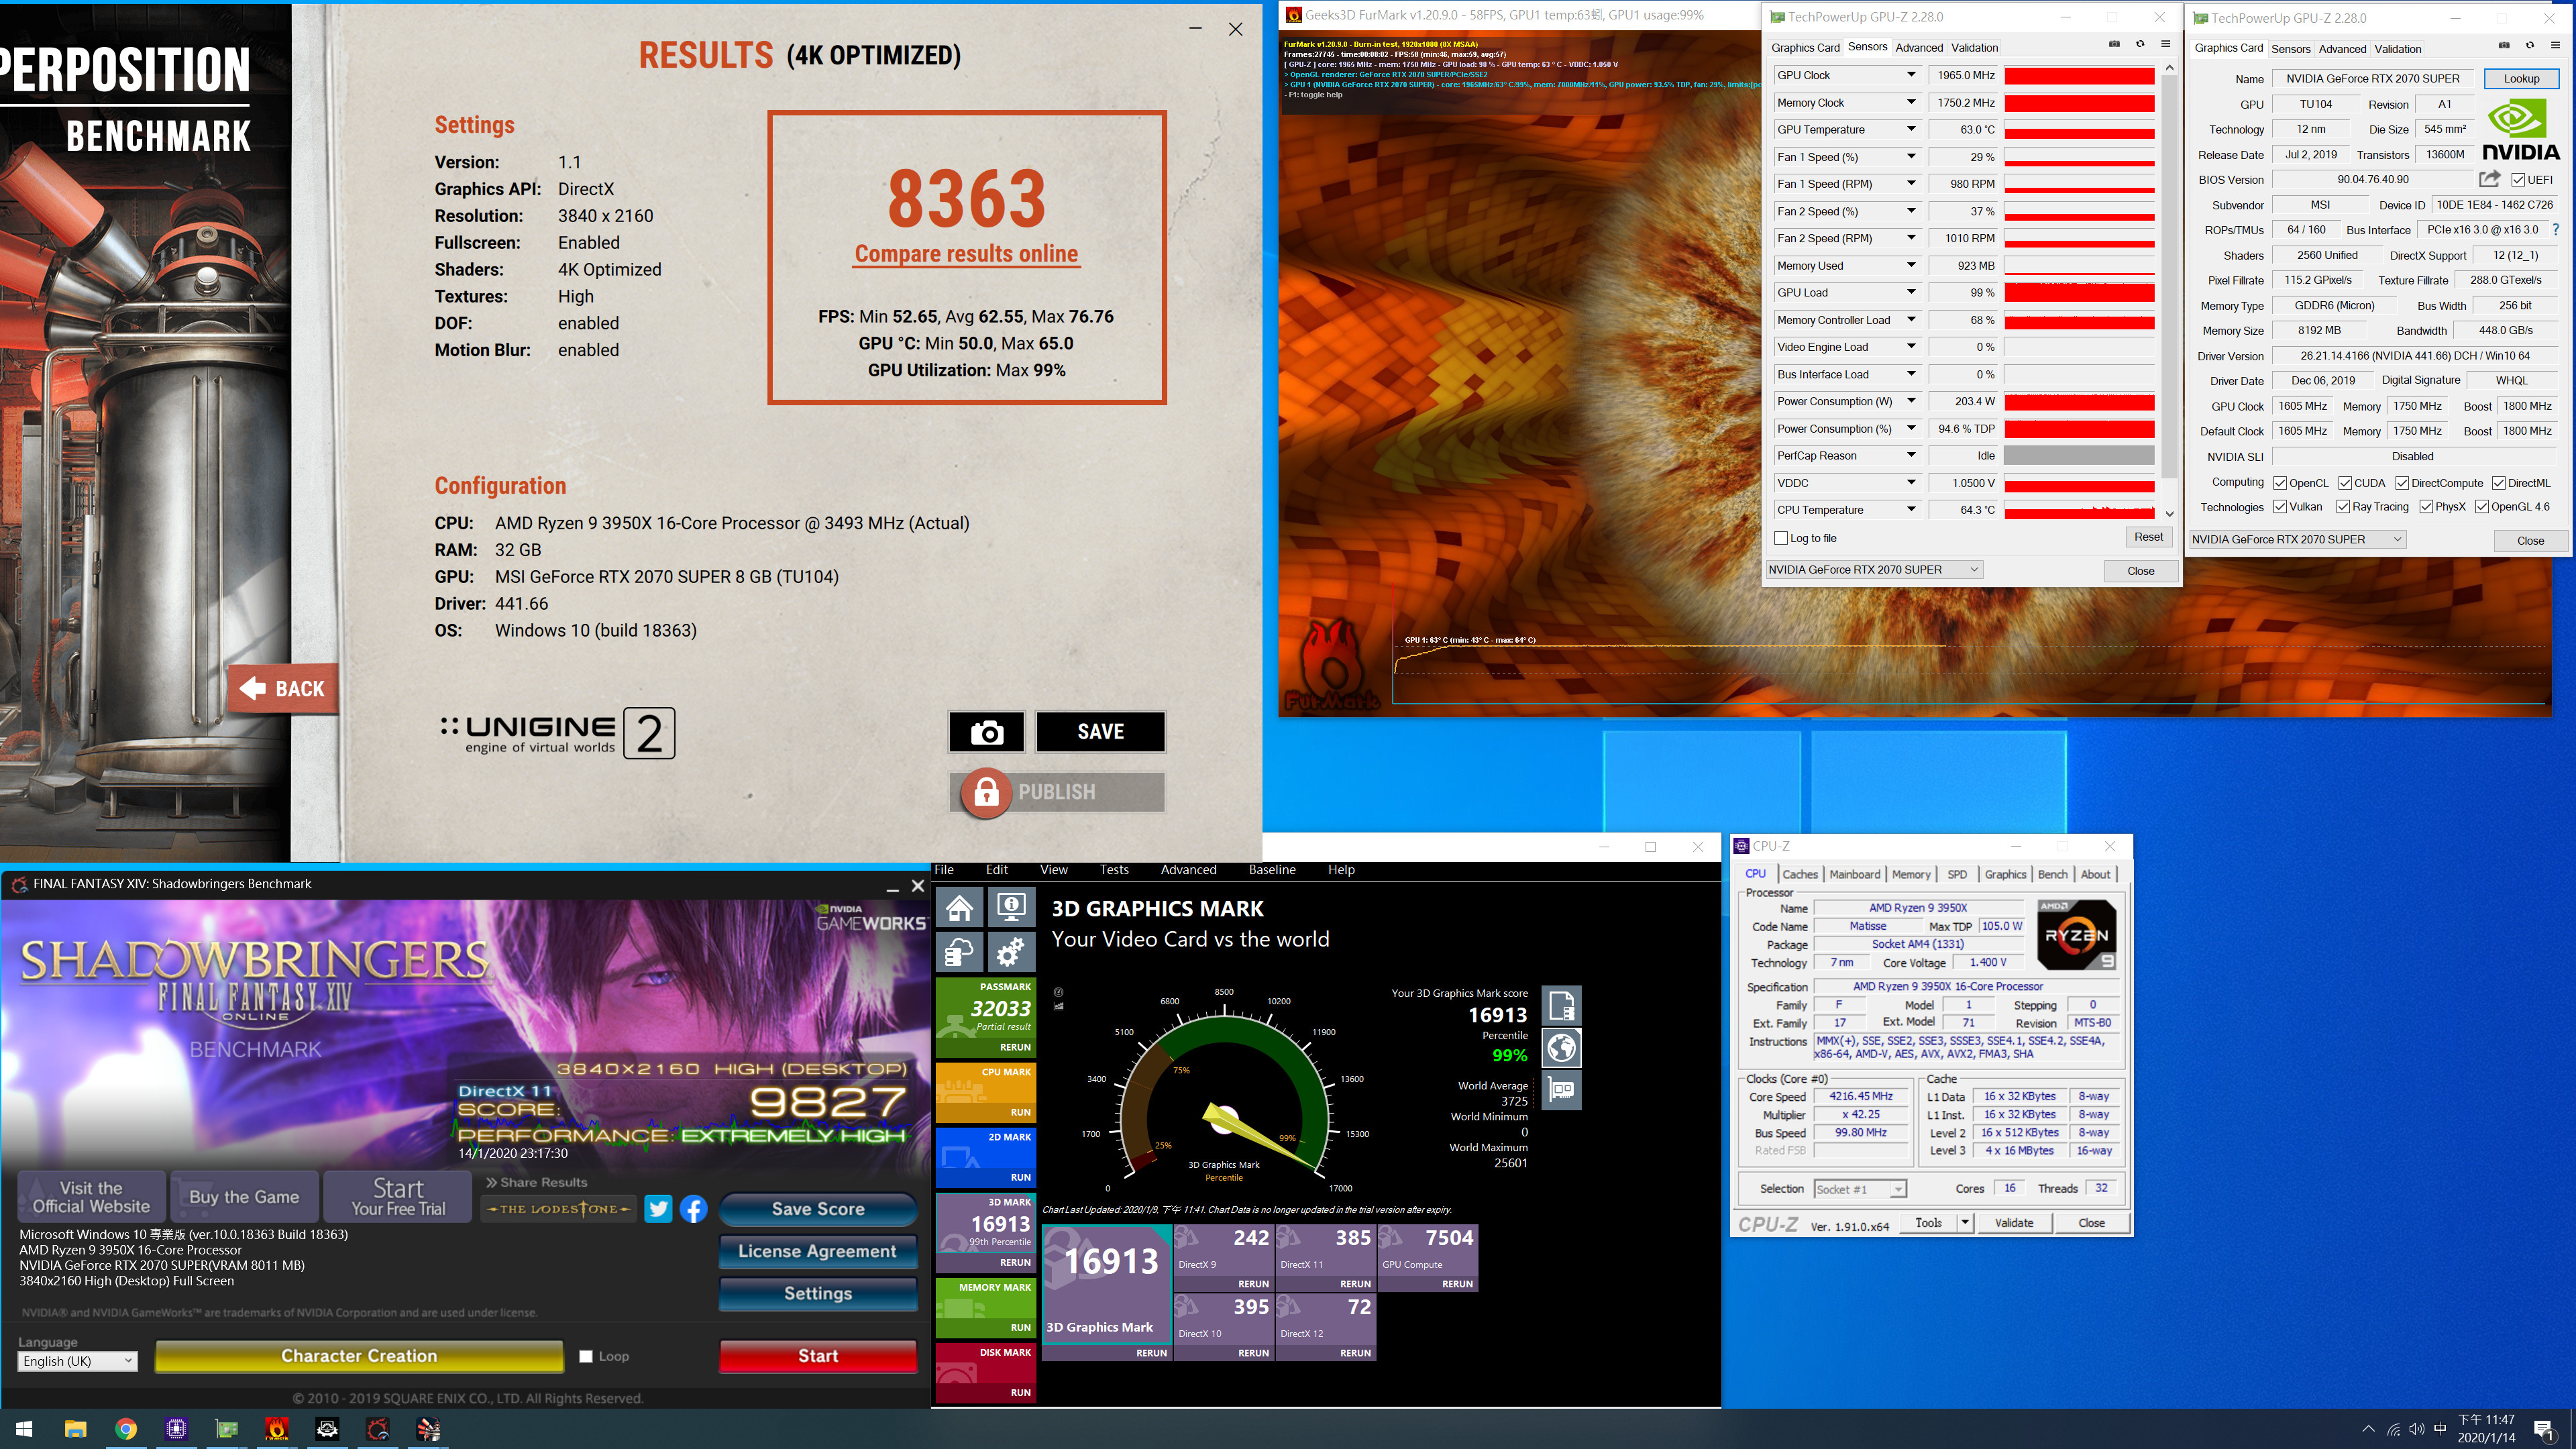This screenshot has width=2576, height=1449.
Task: Click the document report icon beside 3D score
Action: 1562,1005
